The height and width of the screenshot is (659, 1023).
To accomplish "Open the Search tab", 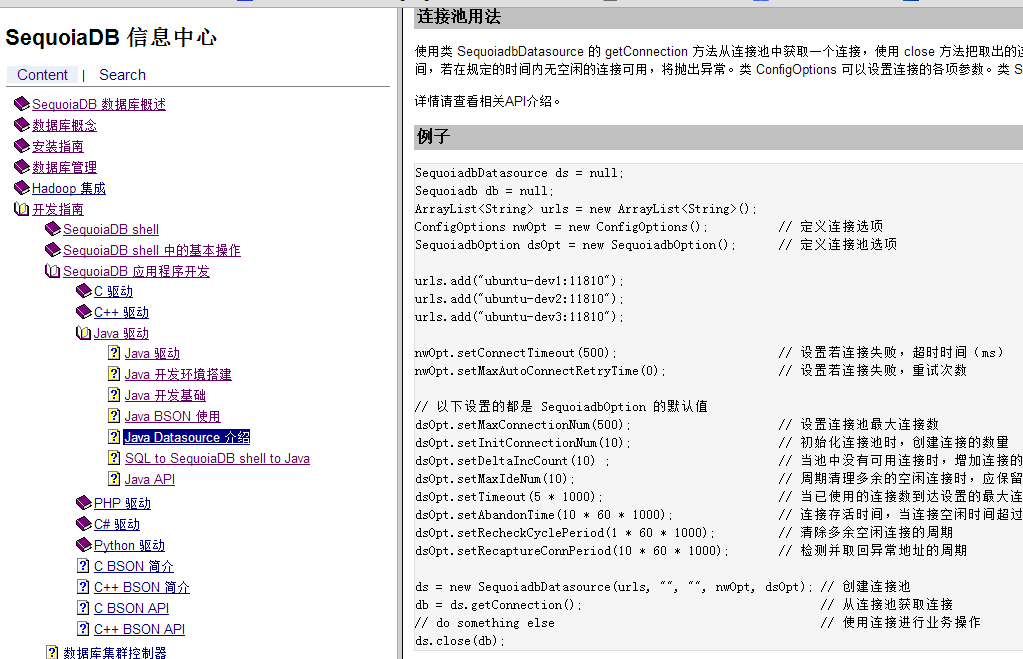I will (122, 75).
